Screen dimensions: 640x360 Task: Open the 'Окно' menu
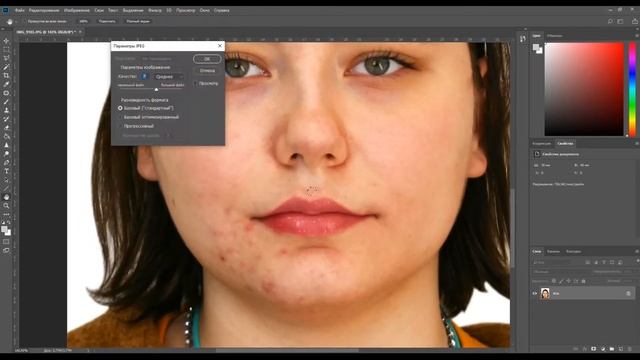coord(205,10)
